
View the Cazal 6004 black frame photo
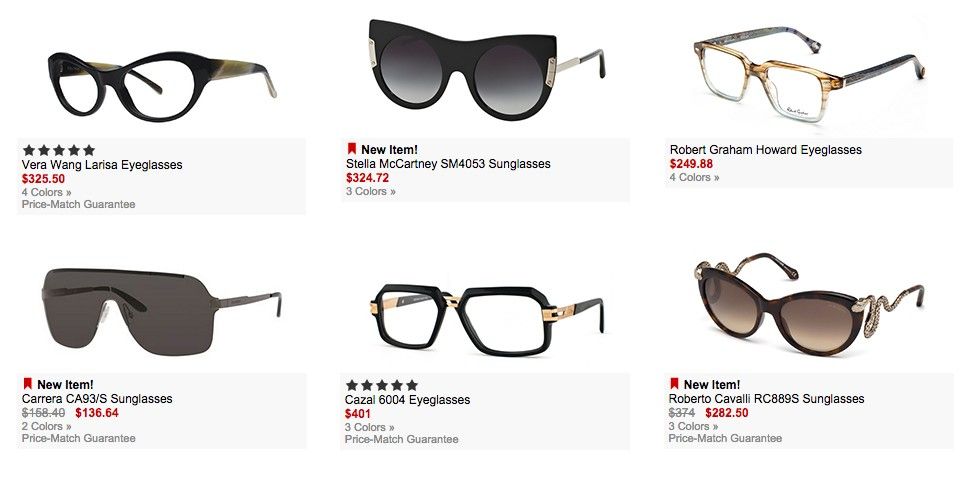[487, 320]
